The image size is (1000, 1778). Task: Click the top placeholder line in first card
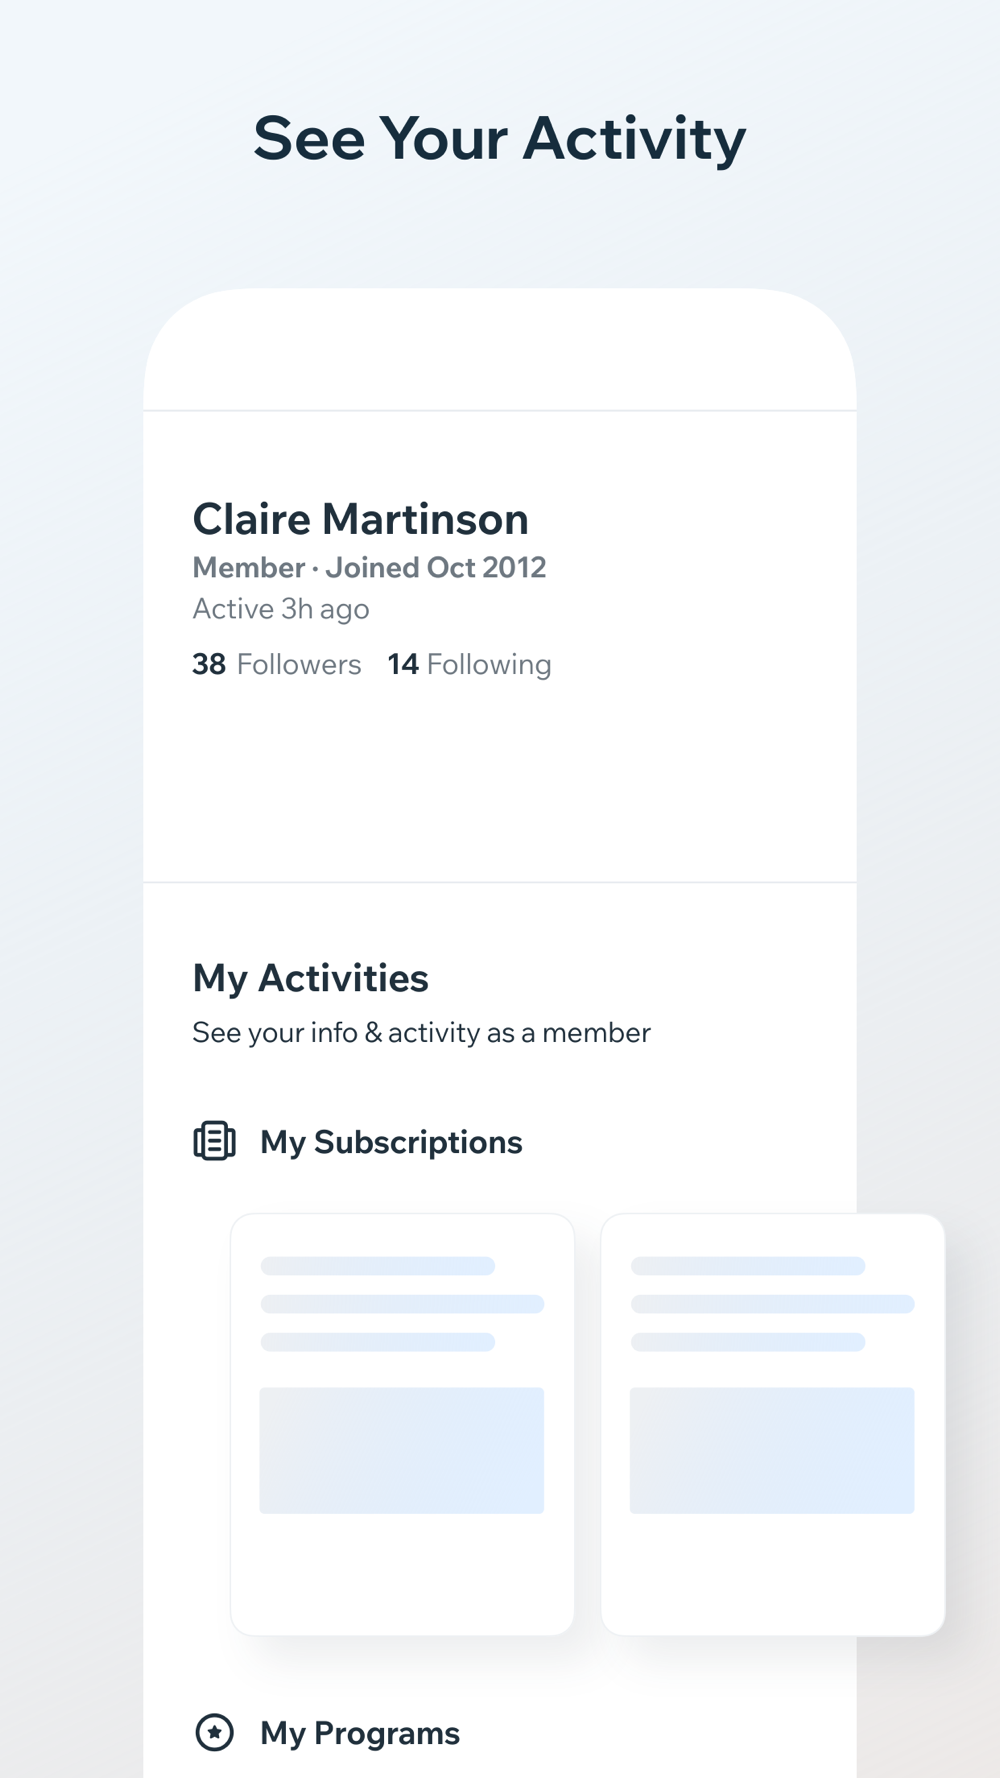click(378, 1266)
